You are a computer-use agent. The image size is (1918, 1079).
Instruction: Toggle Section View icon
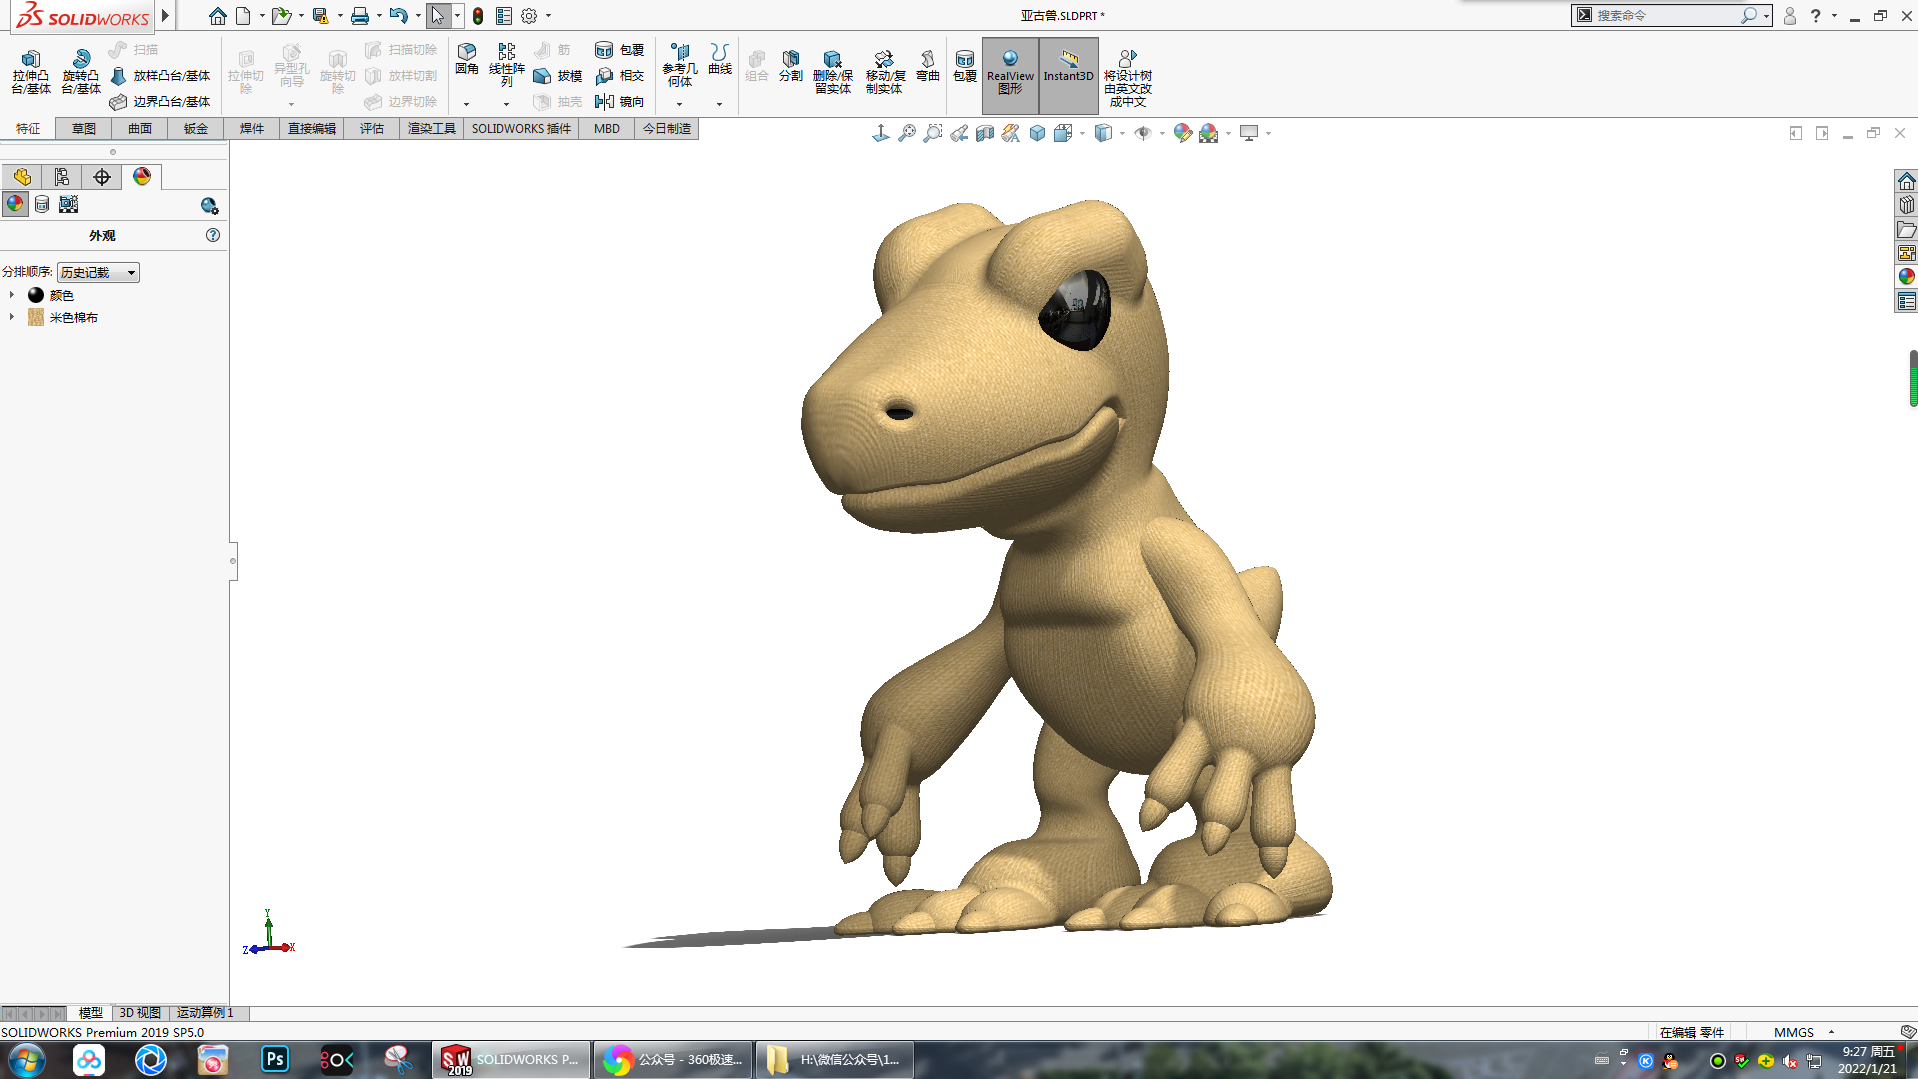[984, 133]
